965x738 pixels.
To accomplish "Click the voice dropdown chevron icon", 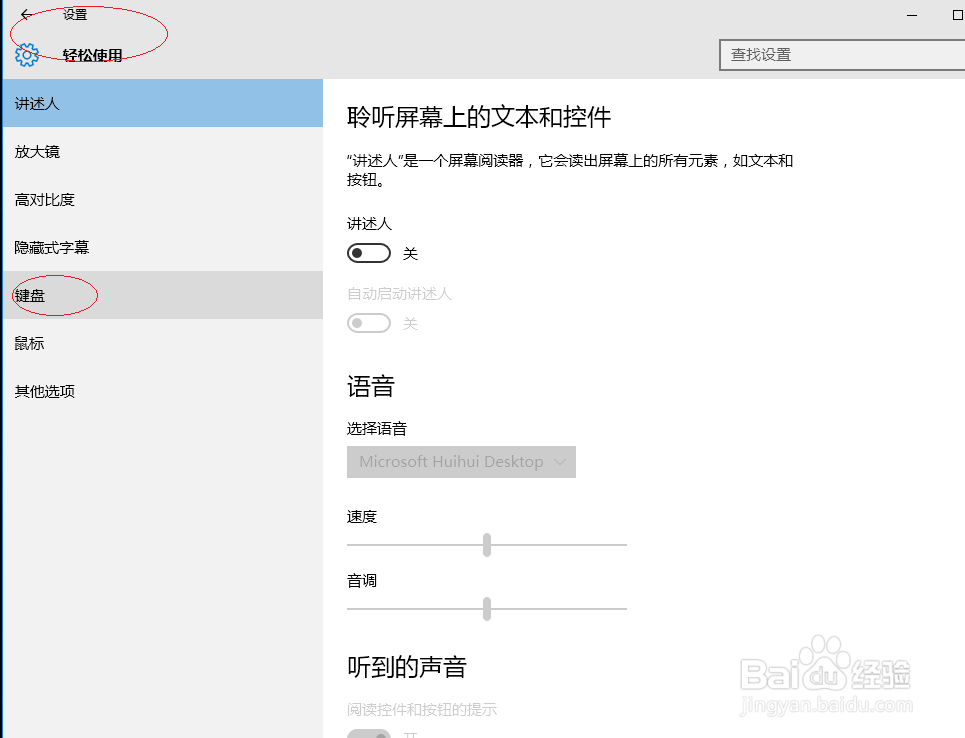I will point(559,462).
